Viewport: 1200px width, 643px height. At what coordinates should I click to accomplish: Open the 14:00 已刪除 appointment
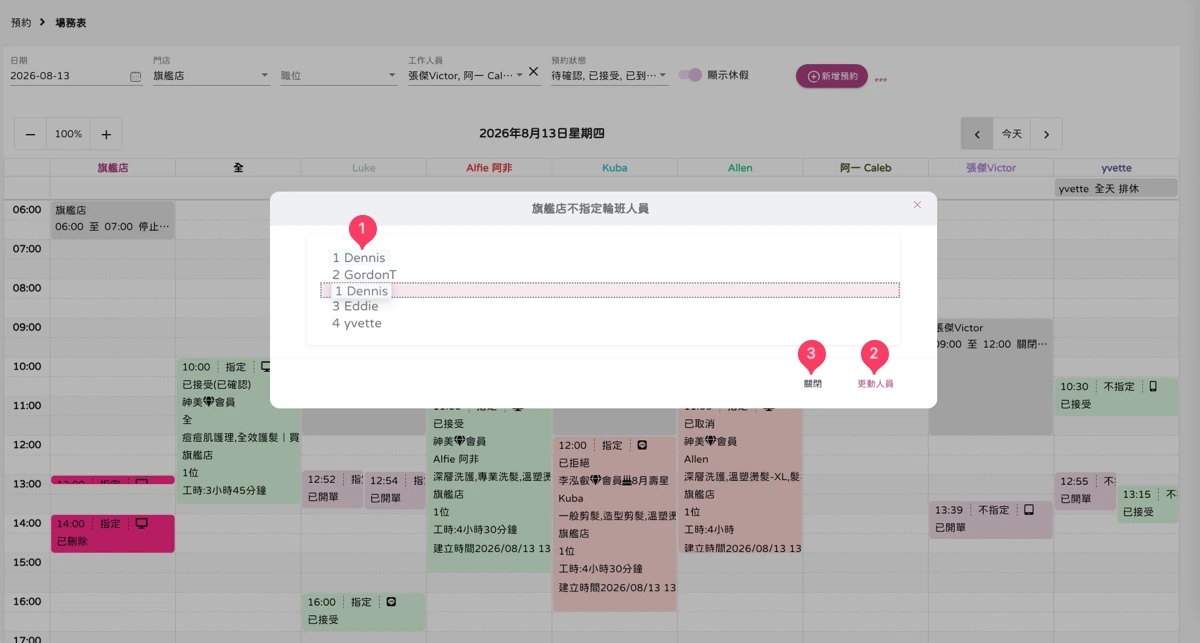113,533
